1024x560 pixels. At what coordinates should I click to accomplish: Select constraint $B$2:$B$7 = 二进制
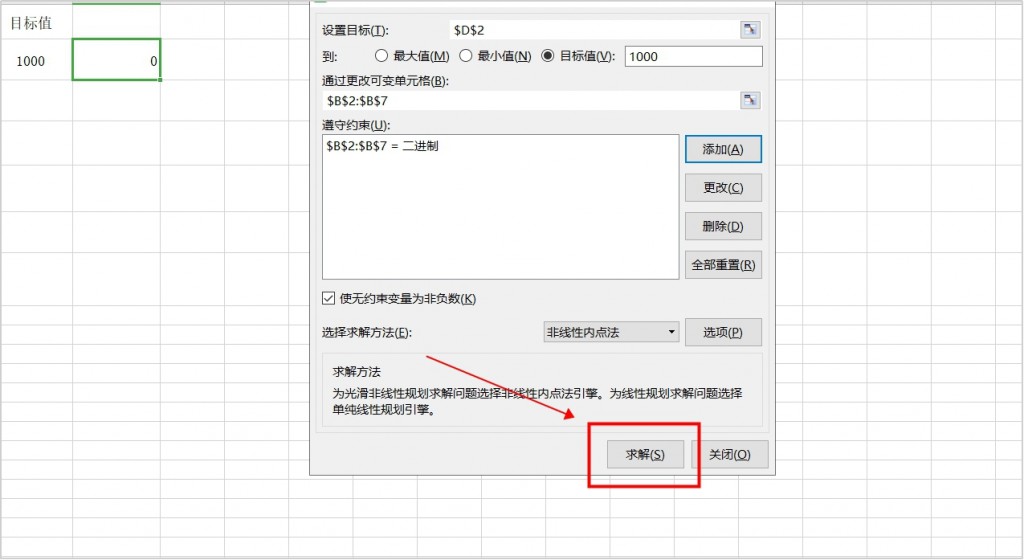[383, 146]
